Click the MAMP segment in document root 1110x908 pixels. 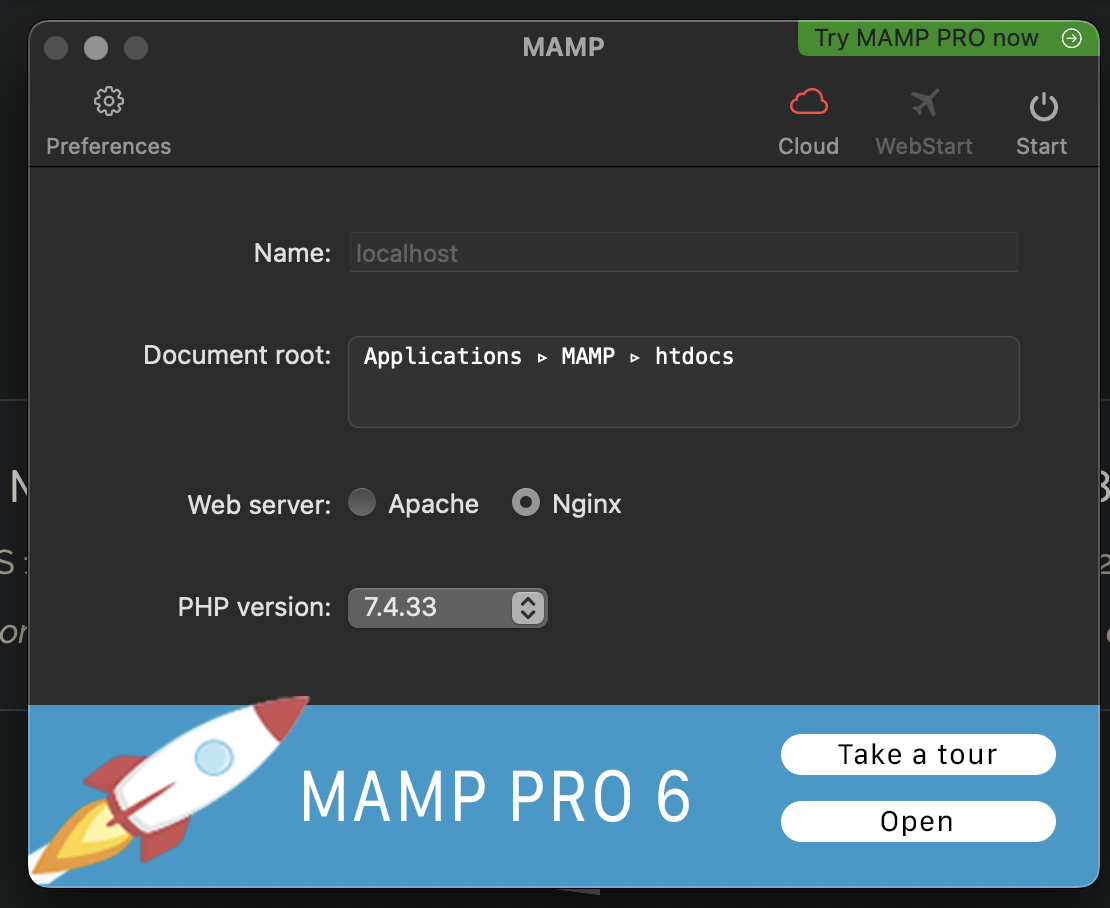coord(588,356)
